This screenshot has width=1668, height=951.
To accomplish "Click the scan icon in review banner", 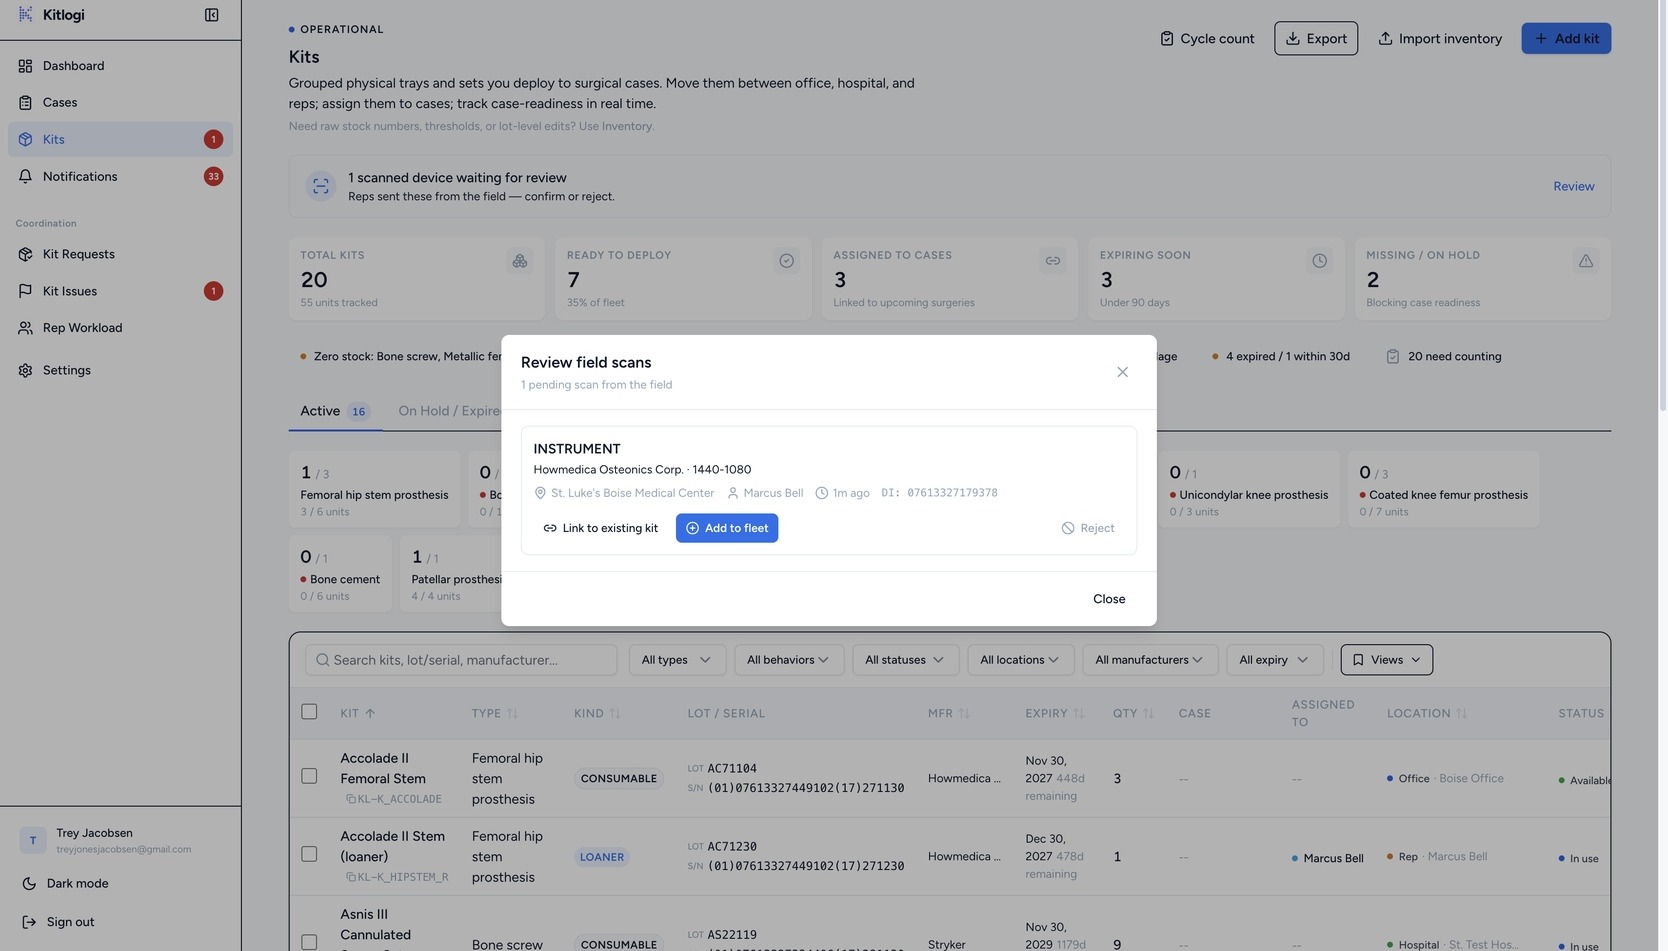I will (321, 186).
